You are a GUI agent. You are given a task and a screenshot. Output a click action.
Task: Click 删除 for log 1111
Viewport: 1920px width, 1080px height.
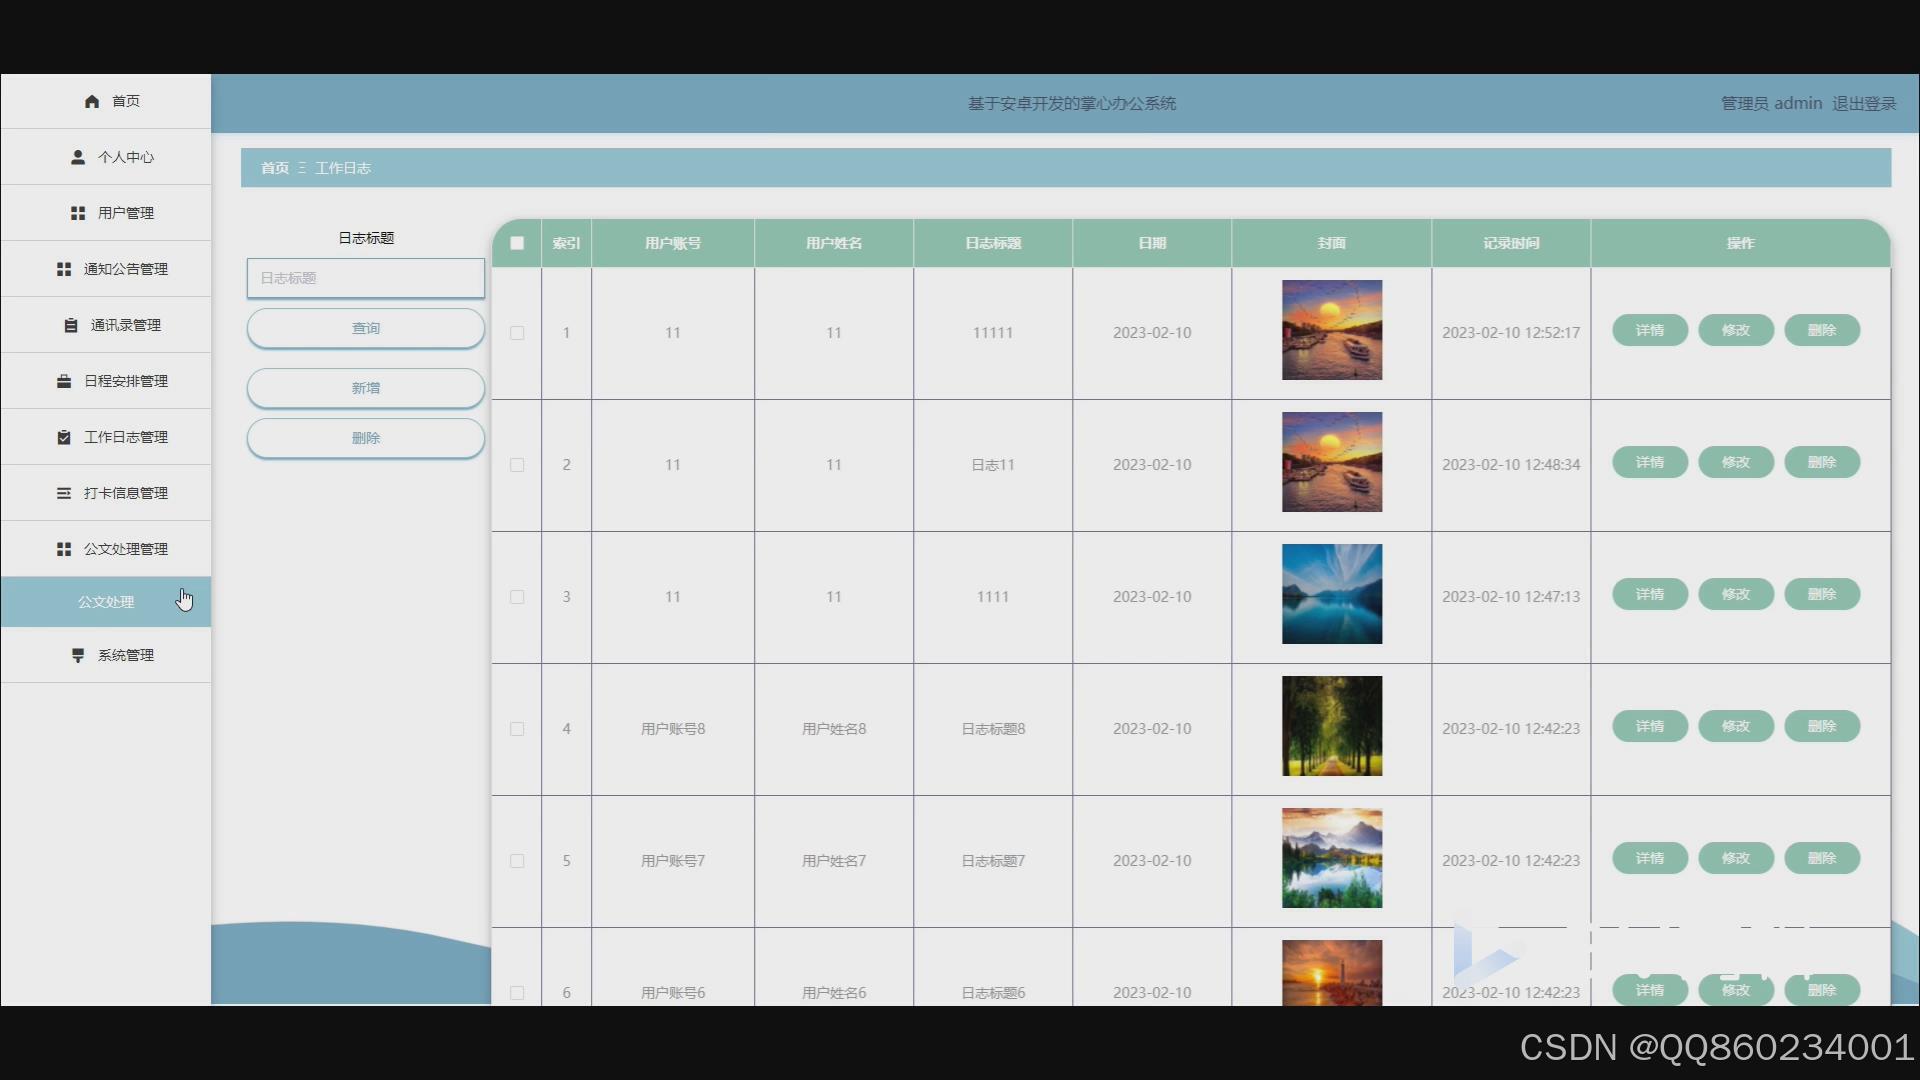(x=1822, y=594)
